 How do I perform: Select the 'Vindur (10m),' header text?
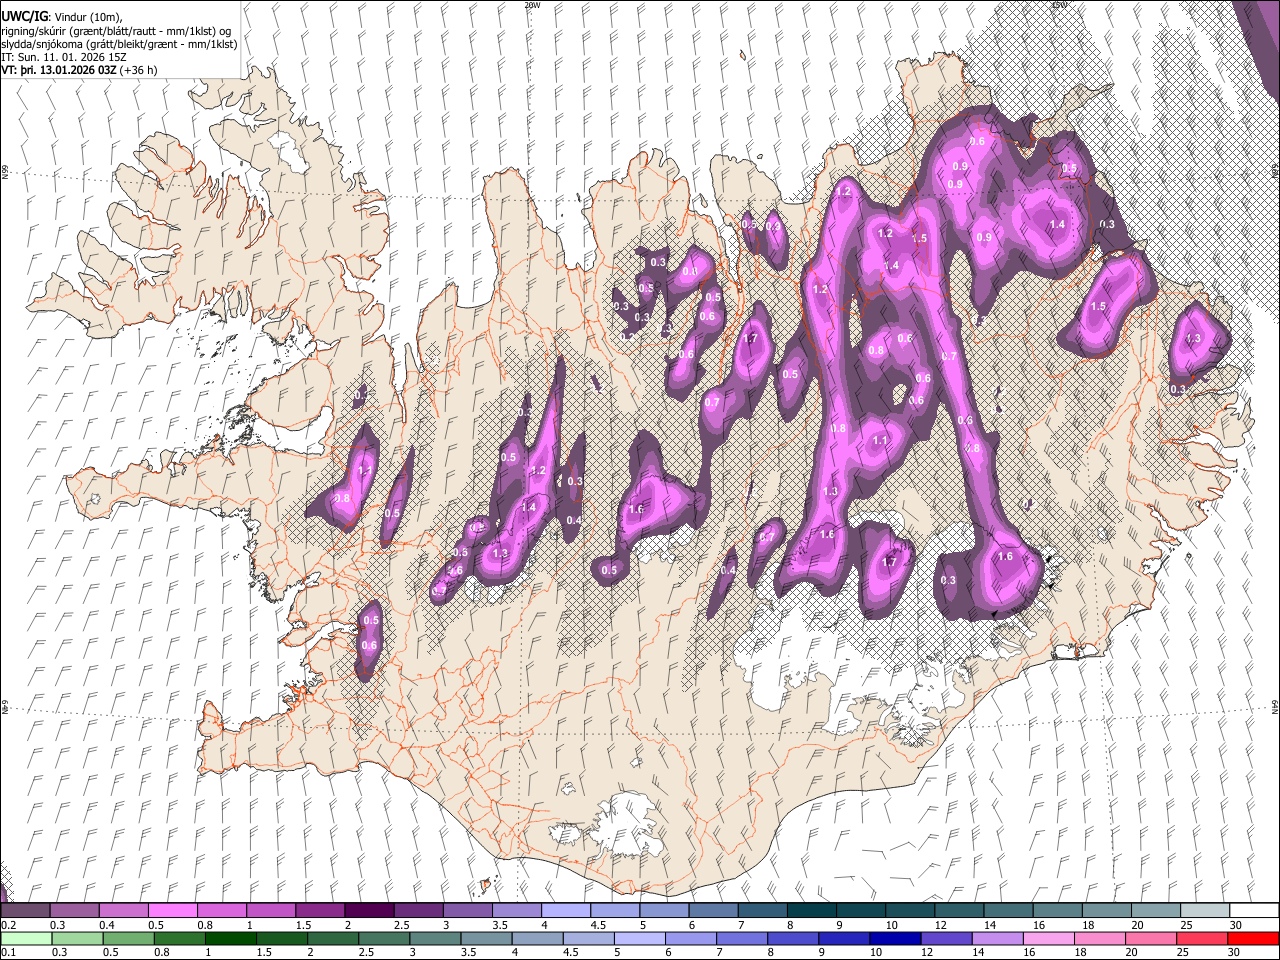click(x=87, y=17)
